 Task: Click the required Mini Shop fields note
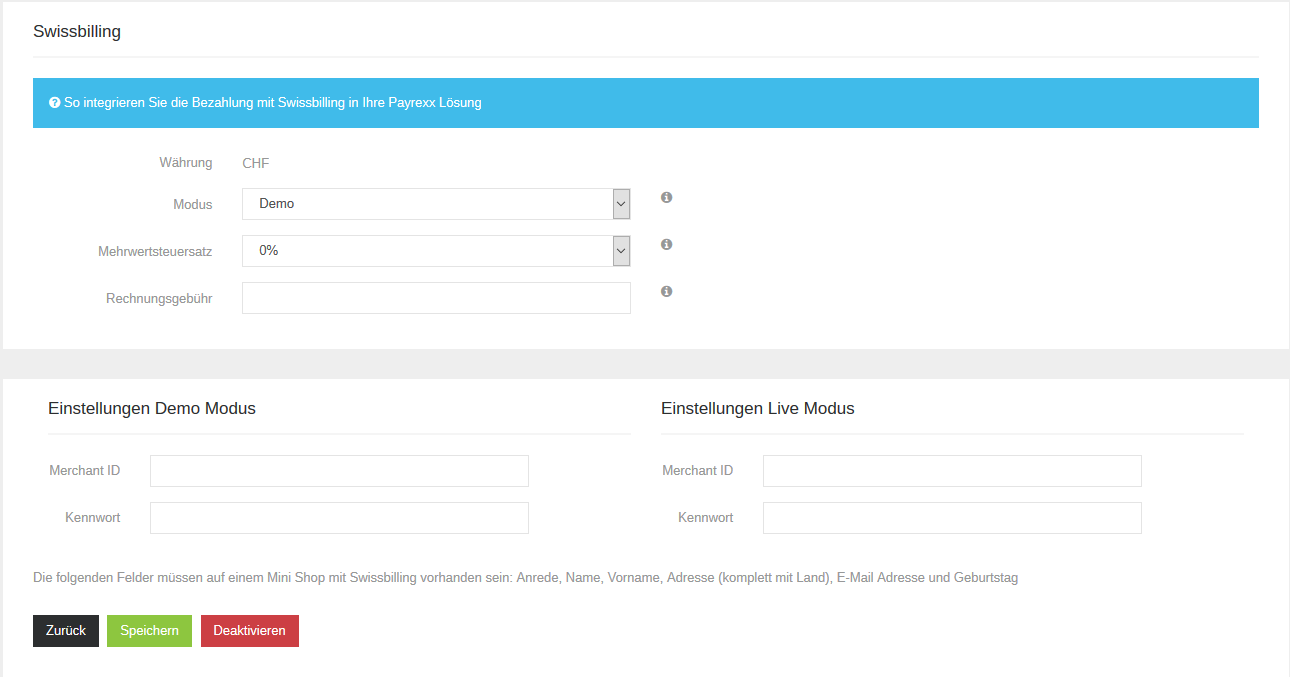pos(526,578)
